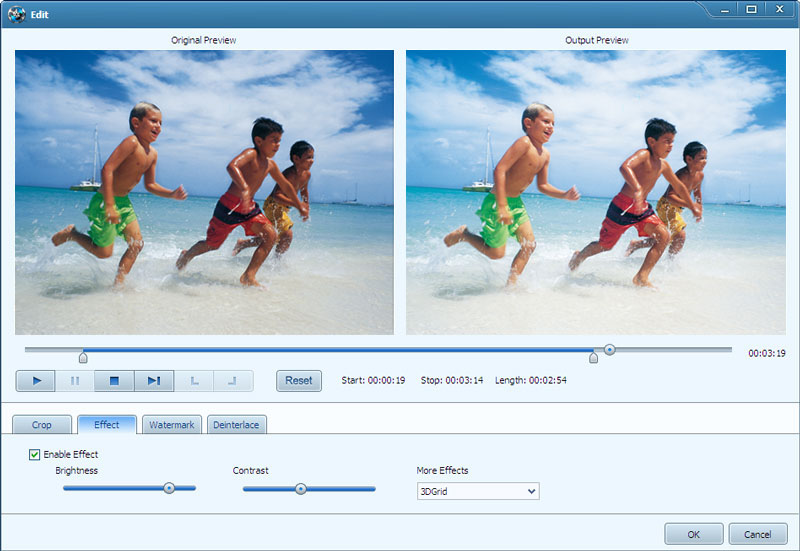Image resolution: width=800 pixels, height=551 pixels.
Task: Set trim start point marker icon
Action: click(194, 381)
